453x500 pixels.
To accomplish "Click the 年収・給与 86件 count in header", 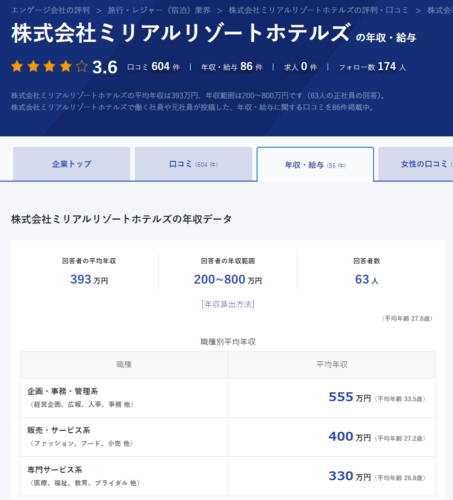I will (232, 67).
